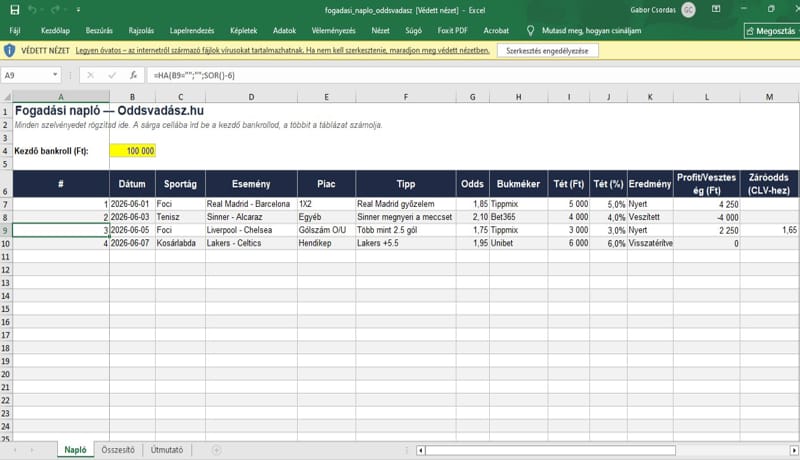Click title Fogadási napló — Oddsvadász.hu
800x460 pixels.
click(109, 111)
